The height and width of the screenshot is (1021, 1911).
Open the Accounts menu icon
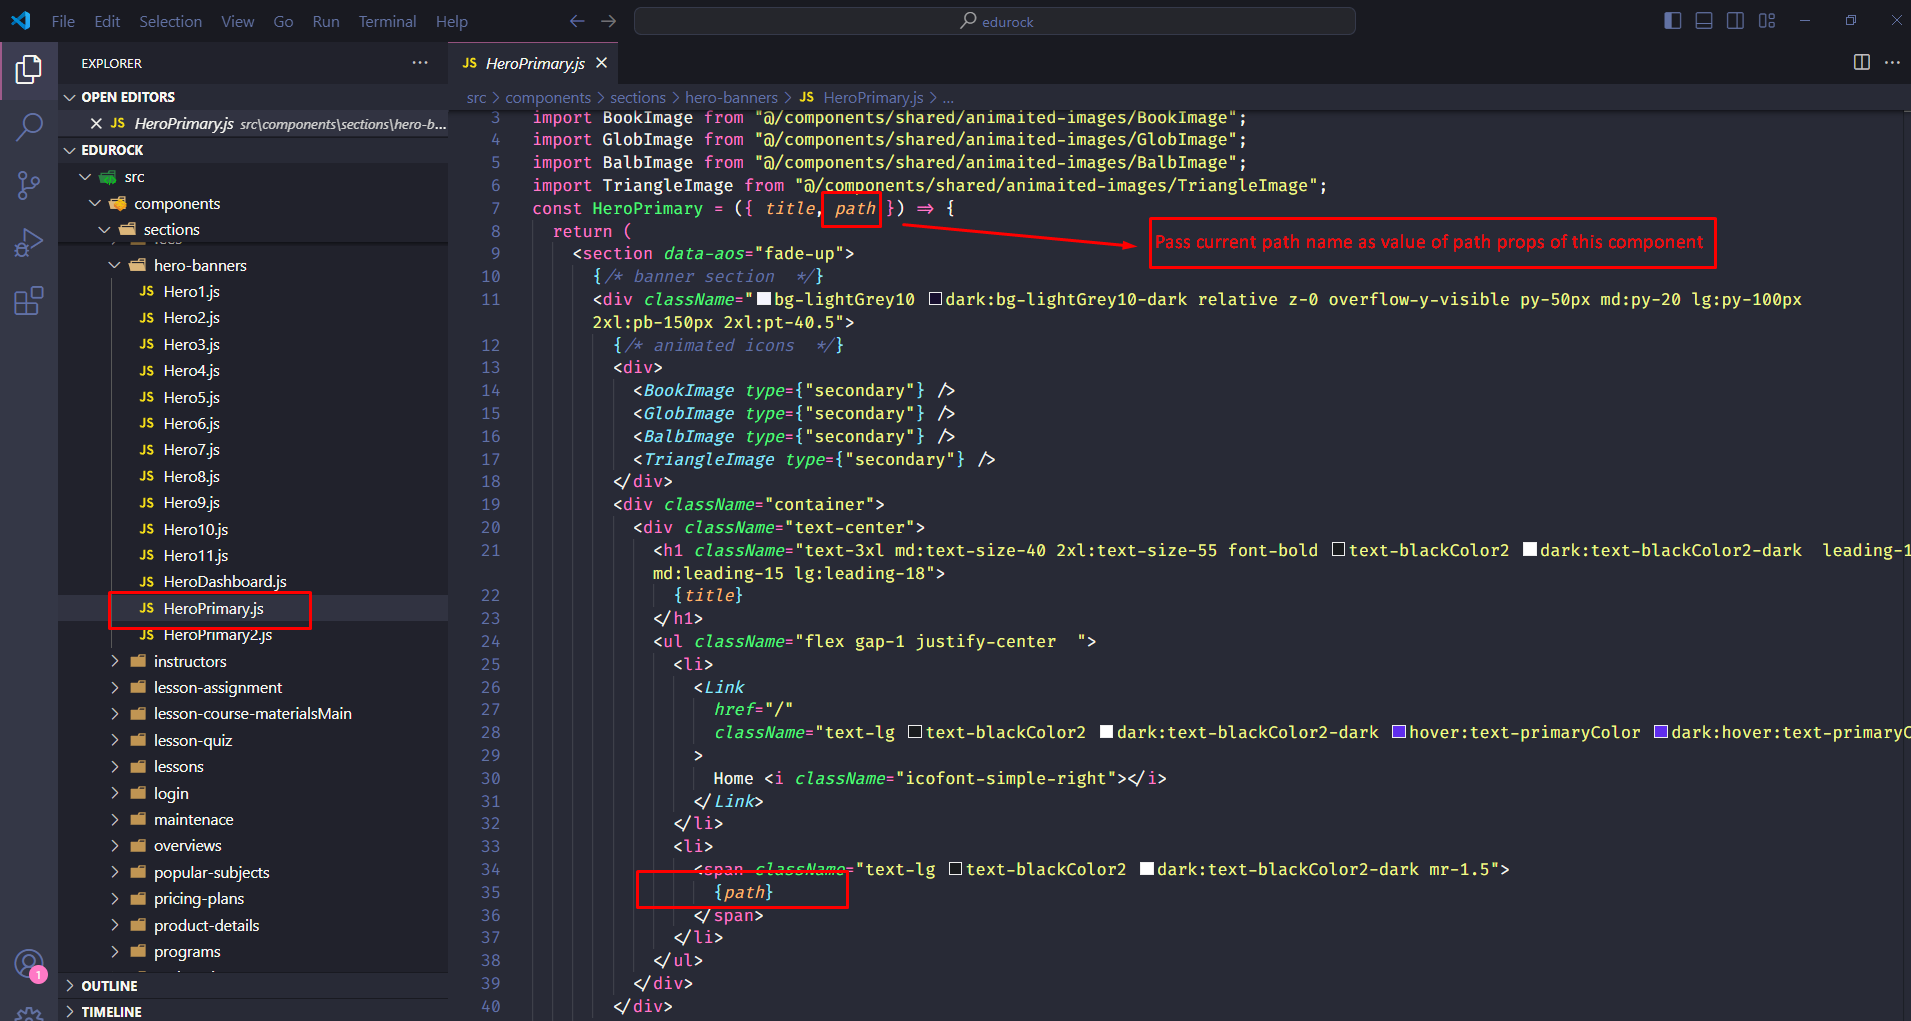point(29,965)
